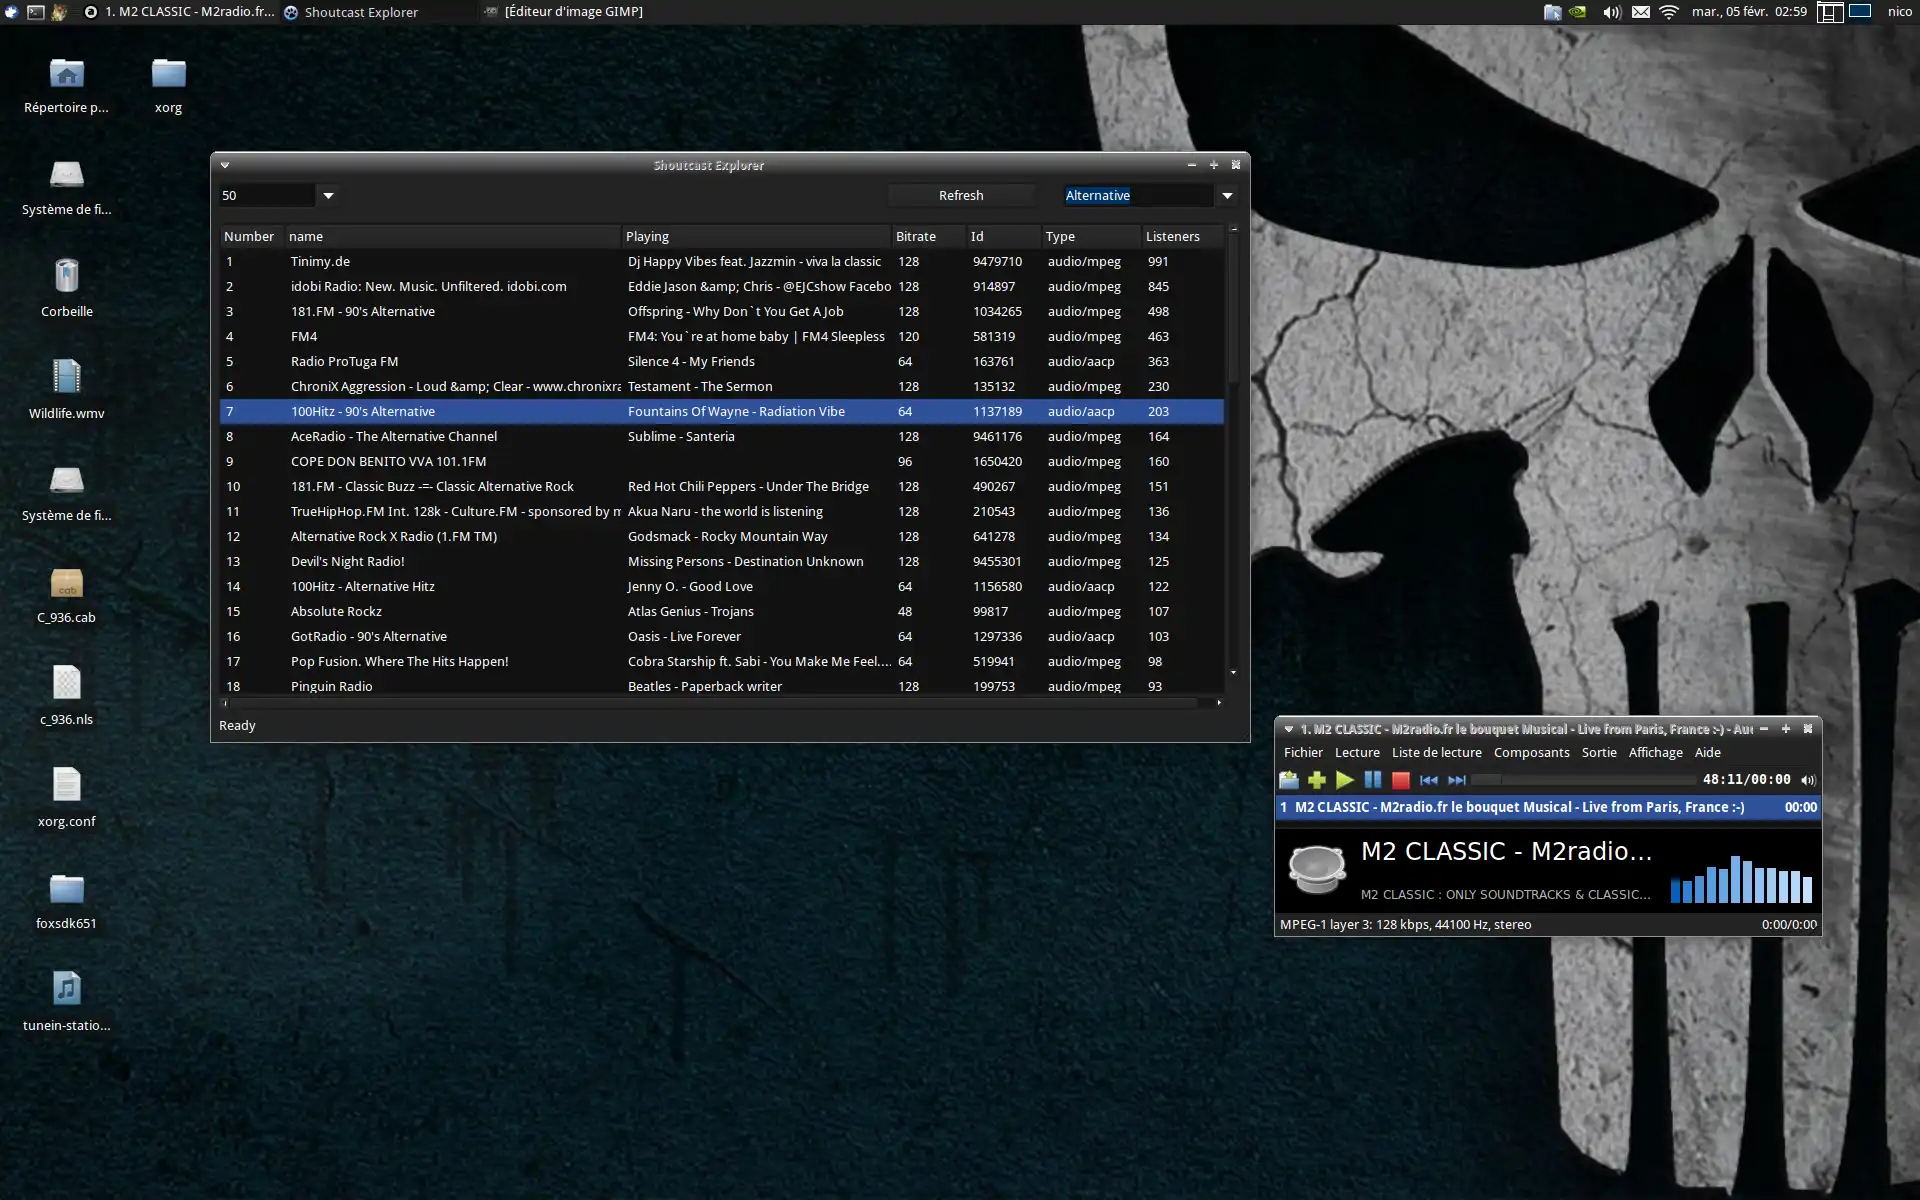Image resolution: width=1920 pixels, height=1200 pixels.
Task: Skip to the next track
Action: (1457, 780)
